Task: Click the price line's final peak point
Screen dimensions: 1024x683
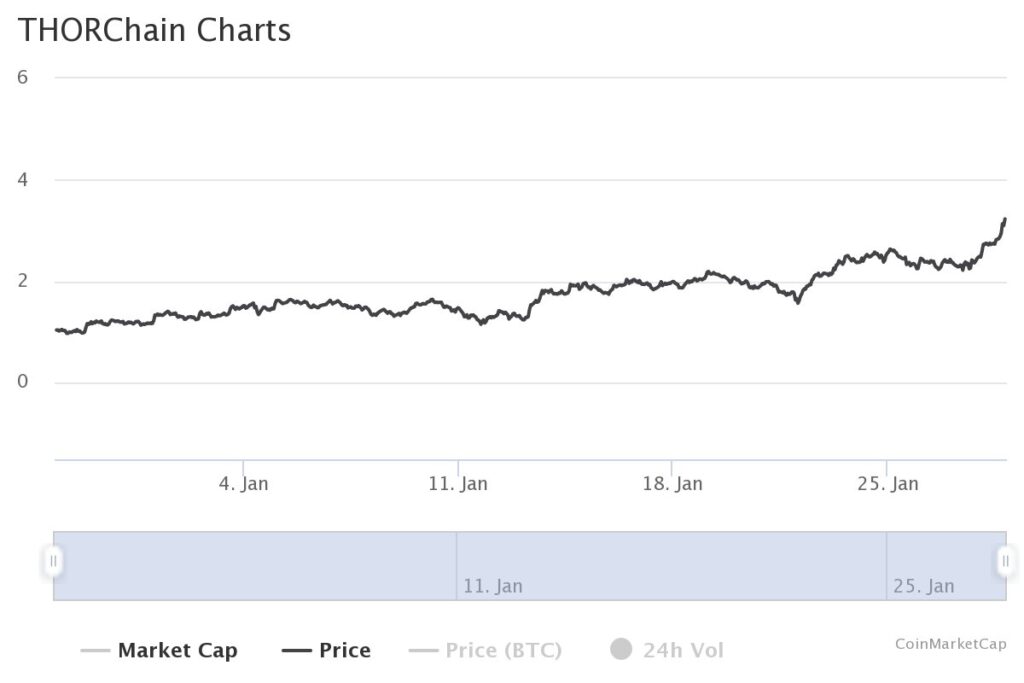Action: pos(1004,219)
